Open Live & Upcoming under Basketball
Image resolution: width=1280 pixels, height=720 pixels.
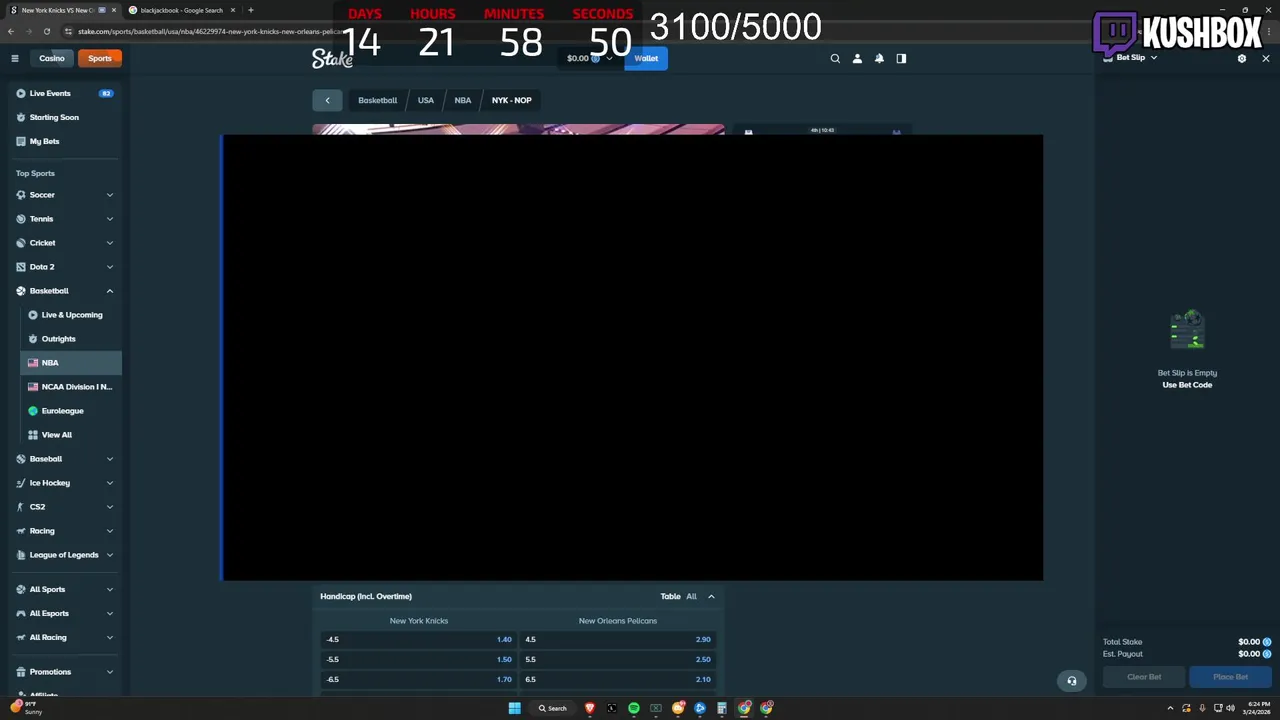pyautogui.click(x=71, y=315)
